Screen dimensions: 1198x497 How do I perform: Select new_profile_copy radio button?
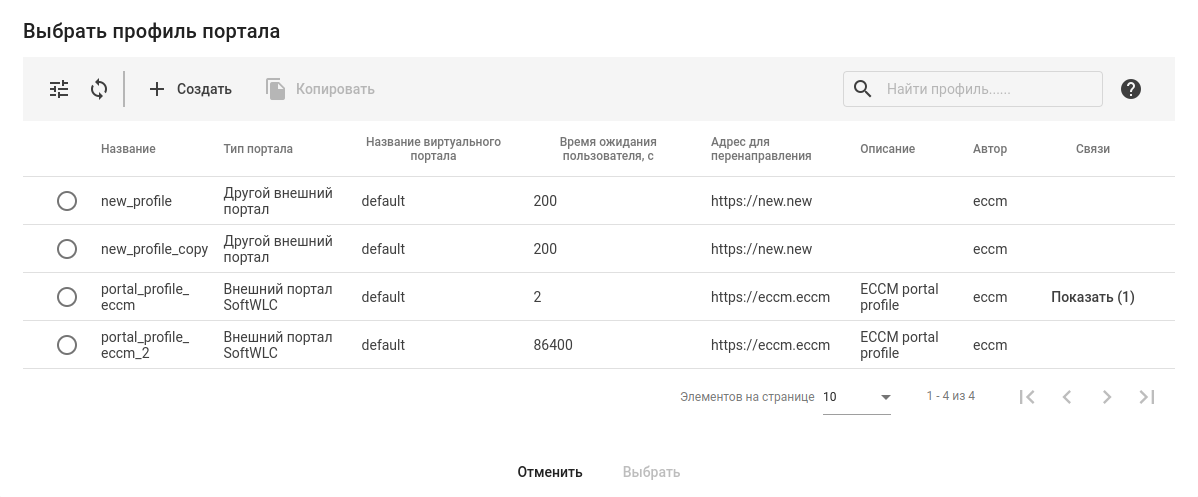[67, 249]
